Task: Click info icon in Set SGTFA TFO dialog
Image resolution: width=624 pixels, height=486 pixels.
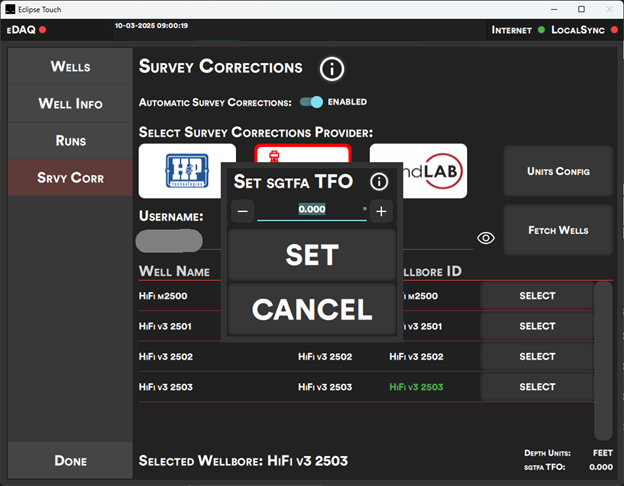Action: pos(379,182)
